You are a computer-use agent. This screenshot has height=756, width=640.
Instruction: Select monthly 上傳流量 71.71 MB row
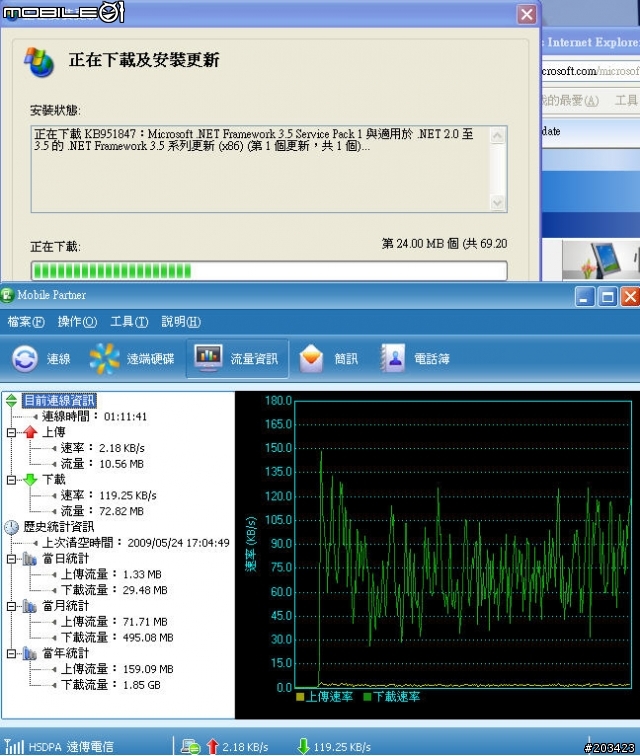click(x=114, y=622)
